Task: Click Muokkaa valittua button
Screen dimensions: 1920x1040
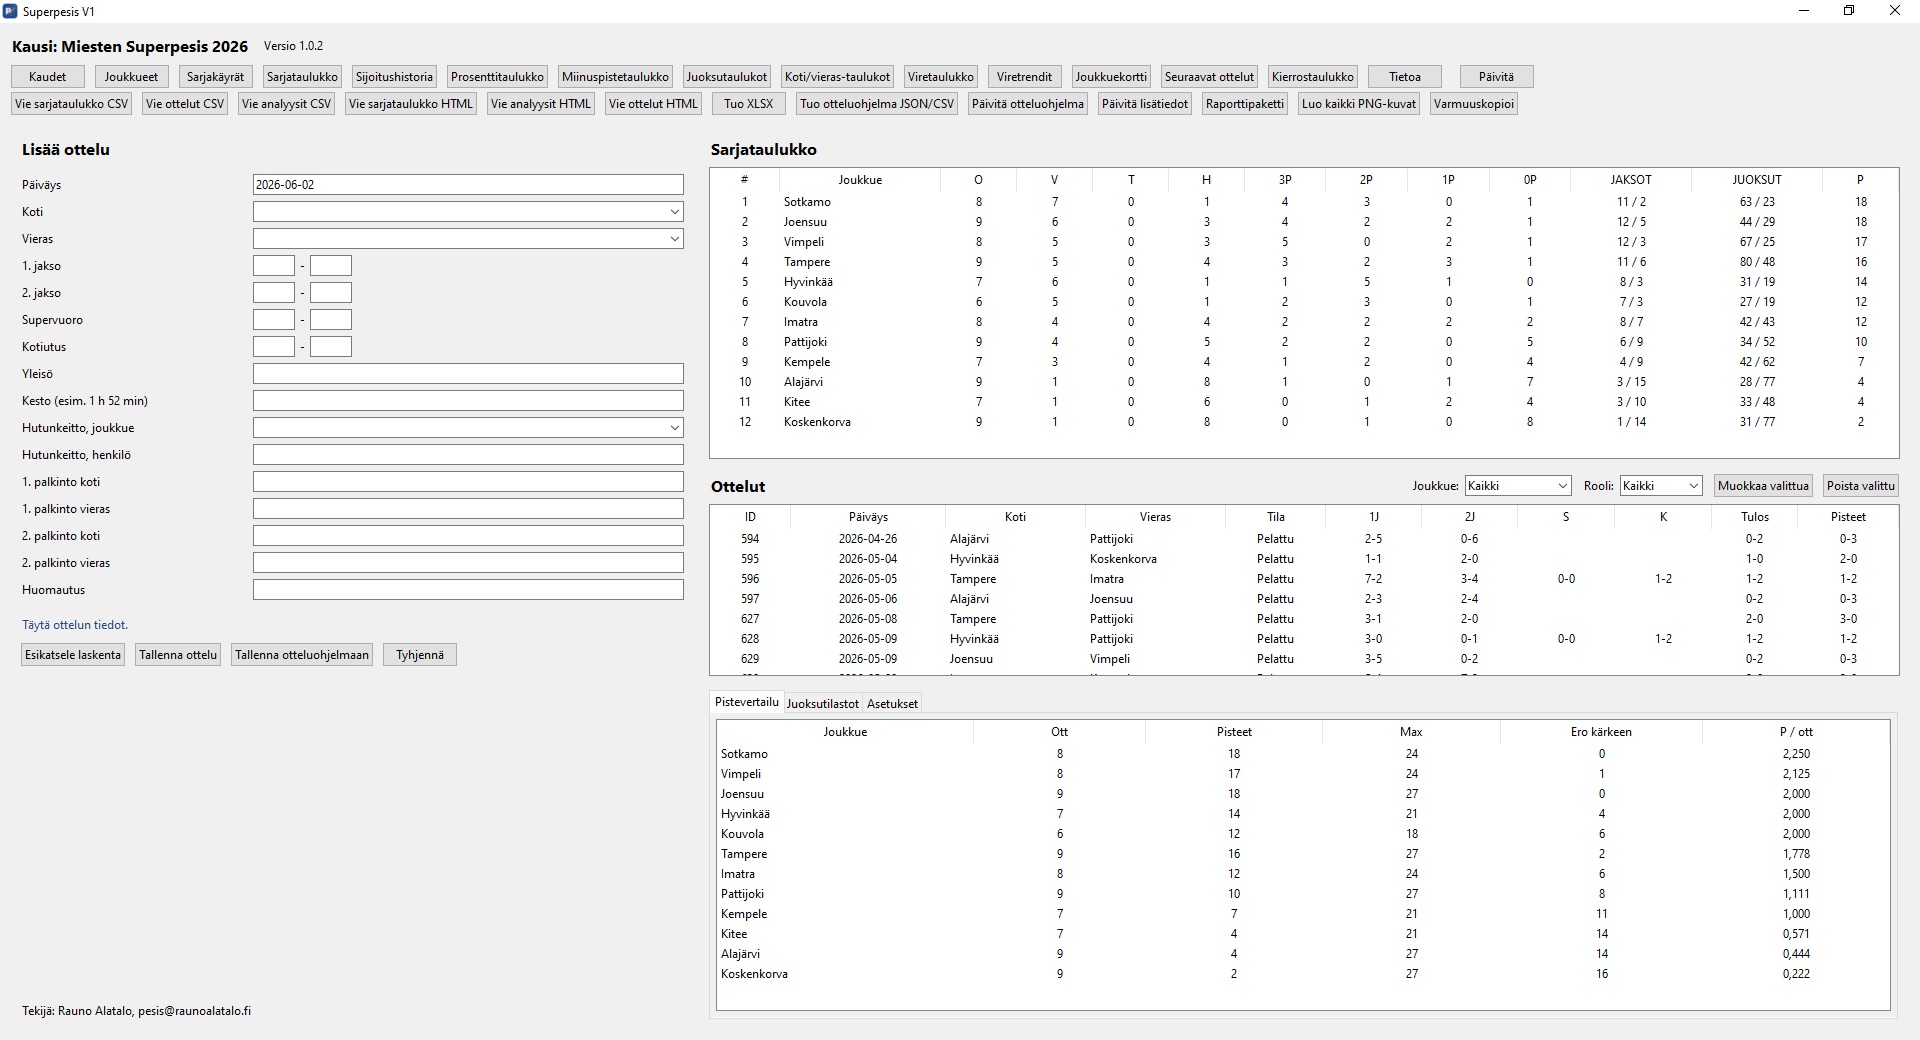Action: point(1764,486)
